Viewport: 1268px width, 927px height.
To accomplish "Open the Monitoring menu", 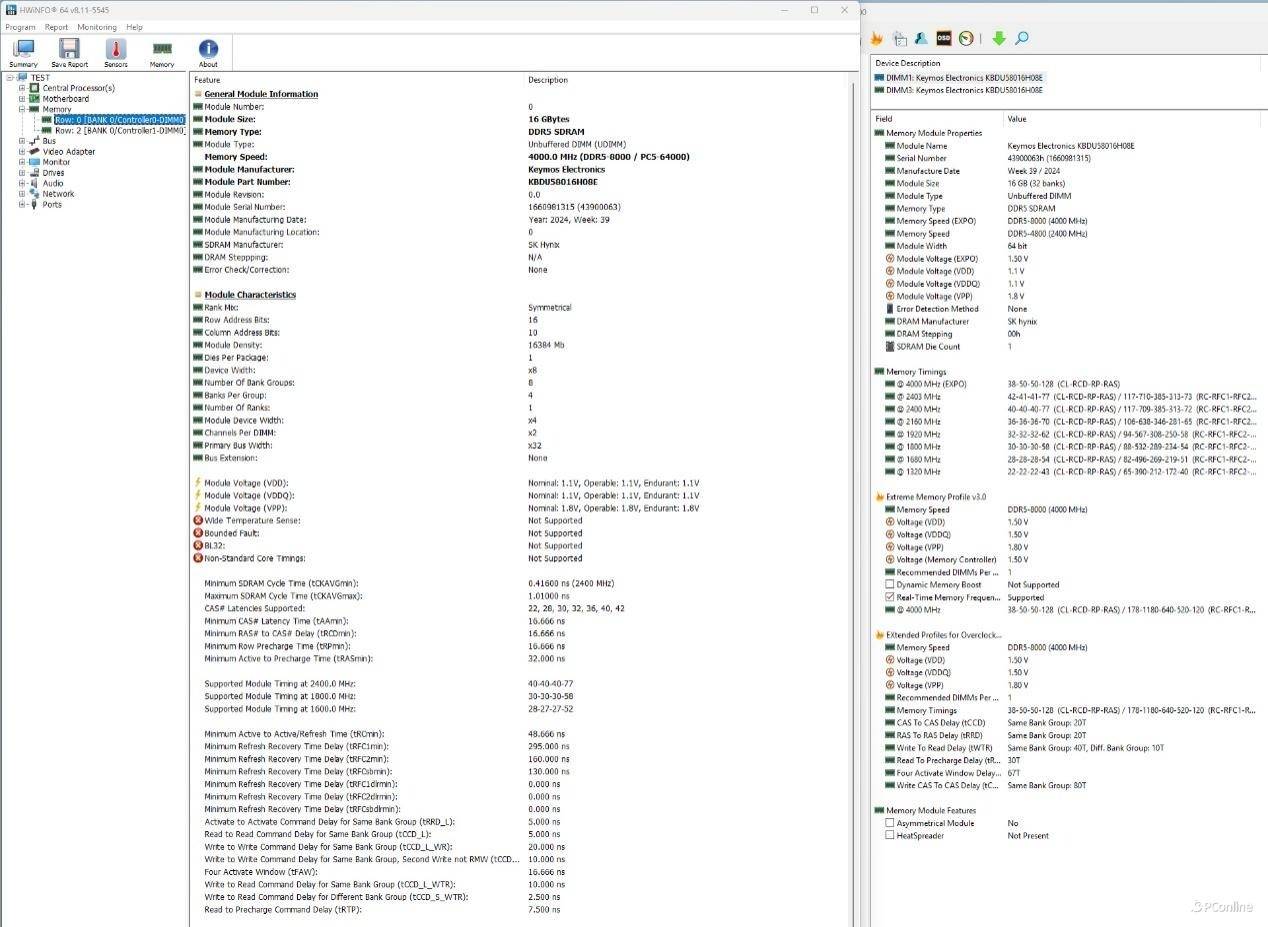I will click(x=97, y=27).
